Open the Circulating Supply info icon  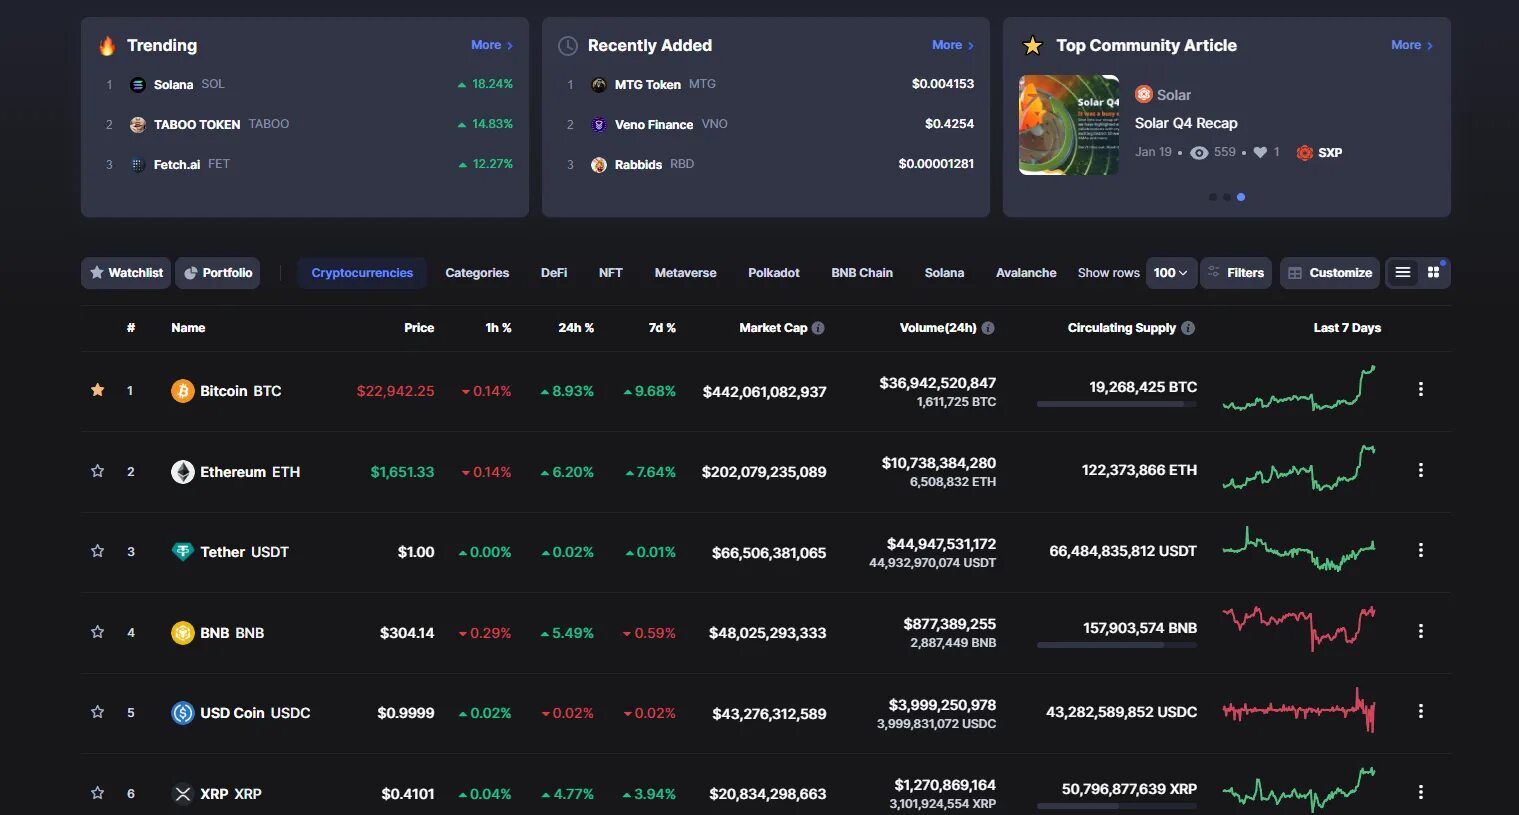tap(1188, 328)
